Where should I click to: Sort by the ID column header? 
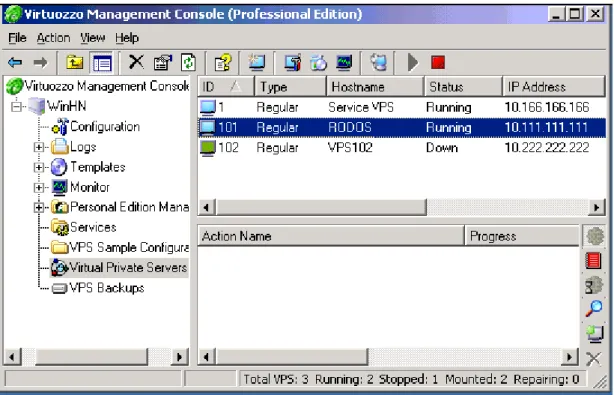(226, 87)
